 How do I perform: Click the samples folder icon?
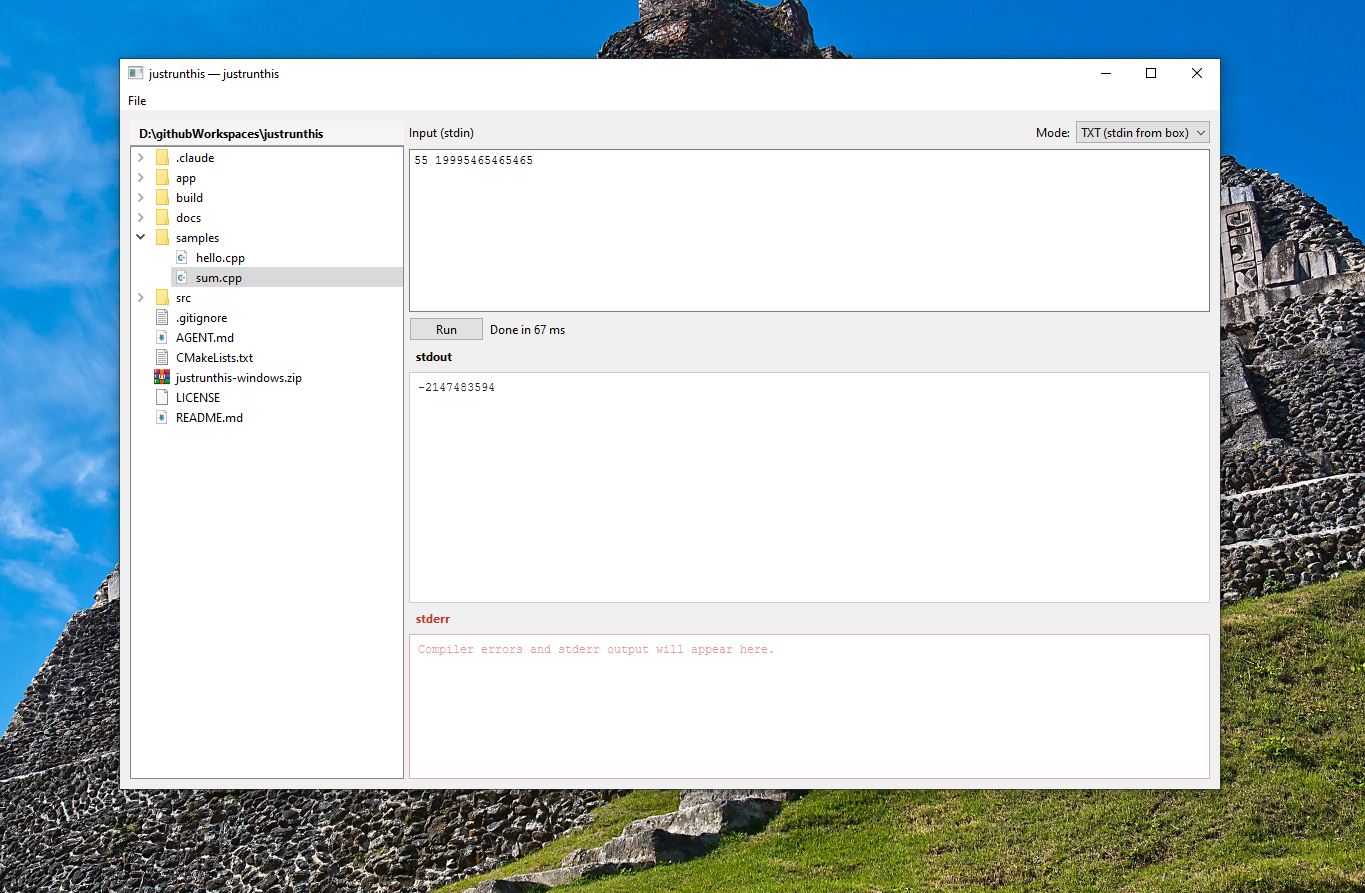click(x=162, y=238)
